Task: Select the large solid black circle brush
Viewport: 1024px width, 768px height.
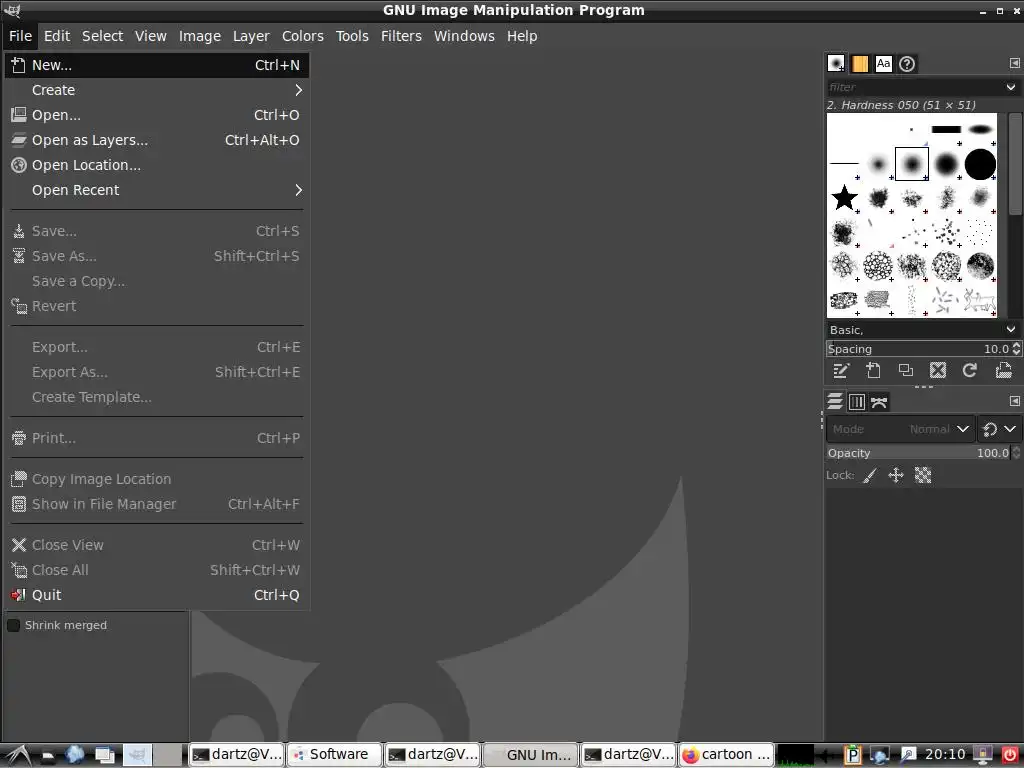Action: (x=980, y=164)
